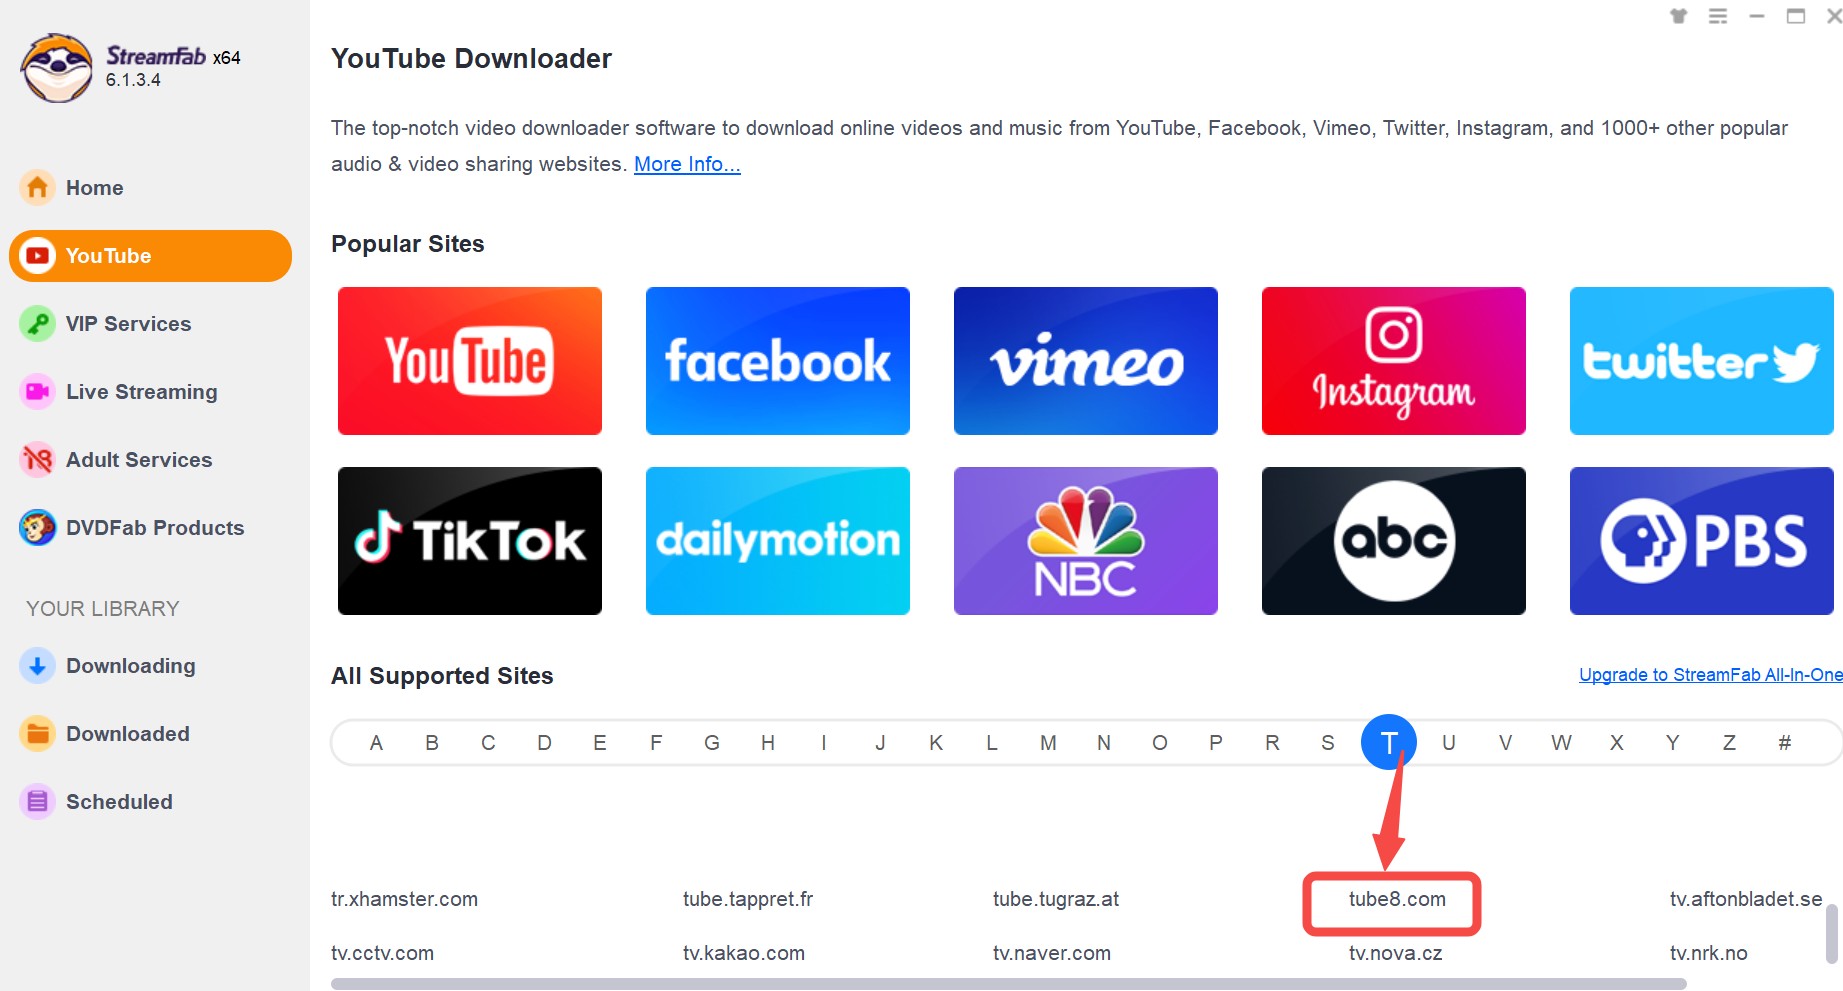
Task: Open the Instagram site tile
Action: [x=1394, y=361]
